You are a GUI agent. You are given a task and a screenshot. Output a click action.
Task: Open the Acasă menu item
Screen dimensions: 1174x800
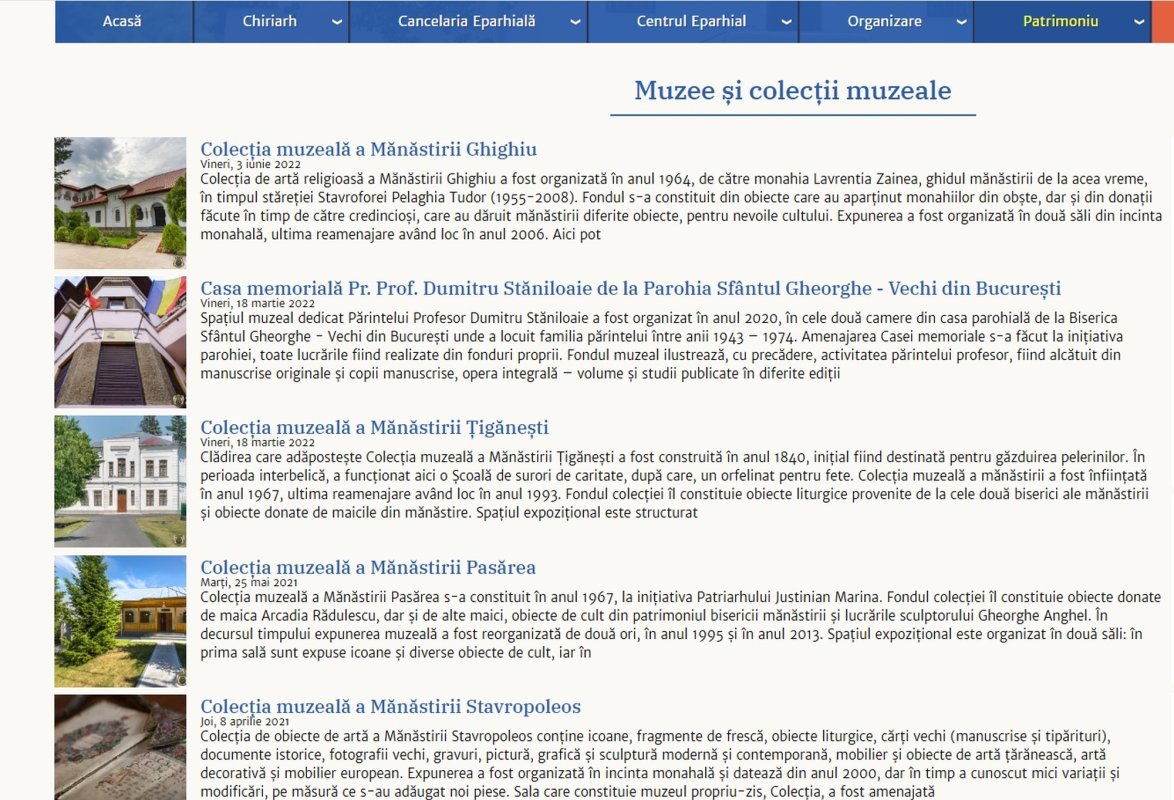[122, 21]
